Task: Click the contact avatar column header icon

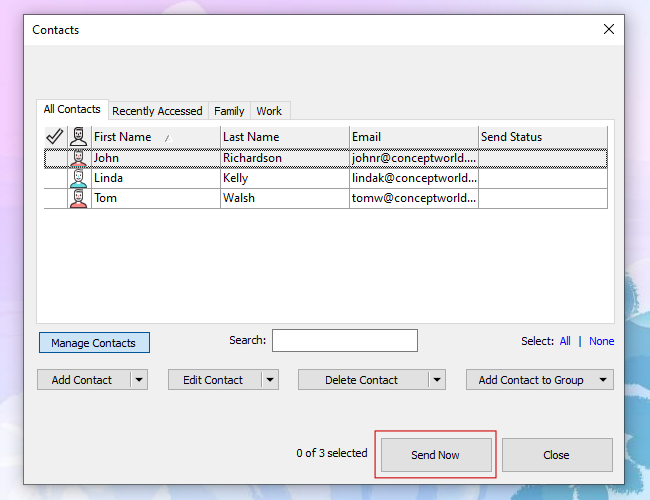Action: (x=78, y=136)
